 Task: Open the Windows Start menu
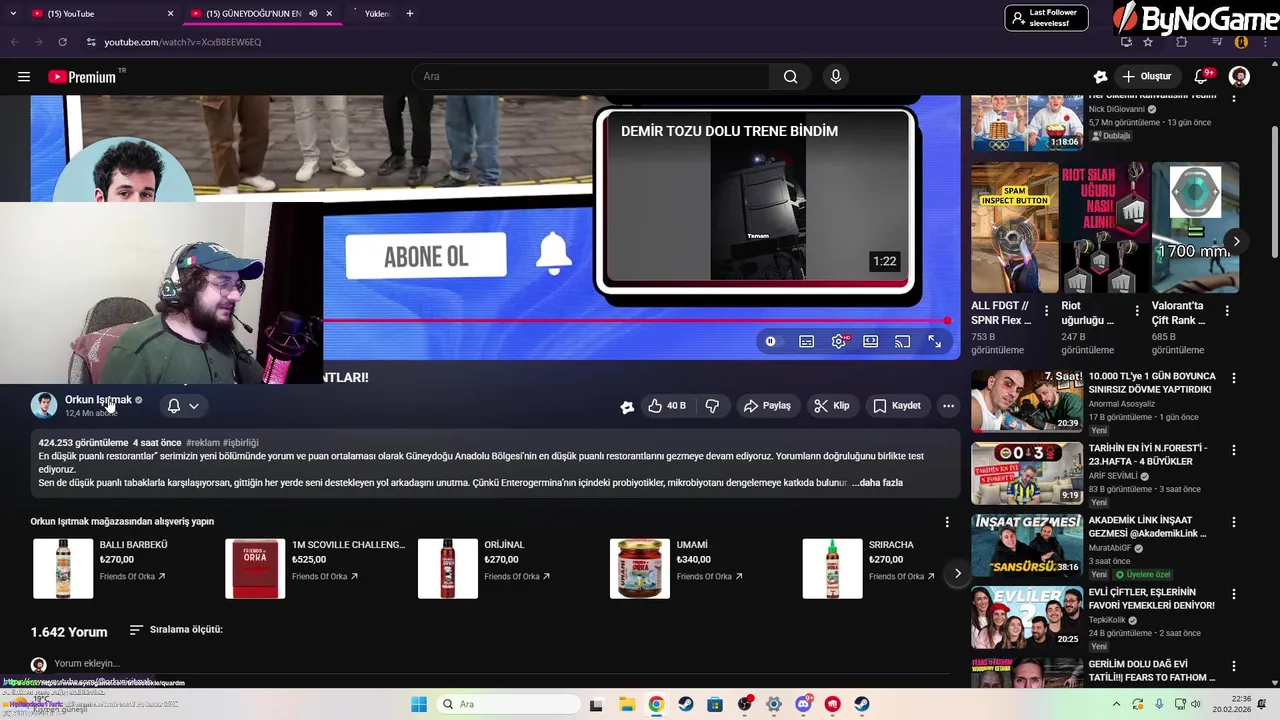click(x=419, y=704)
